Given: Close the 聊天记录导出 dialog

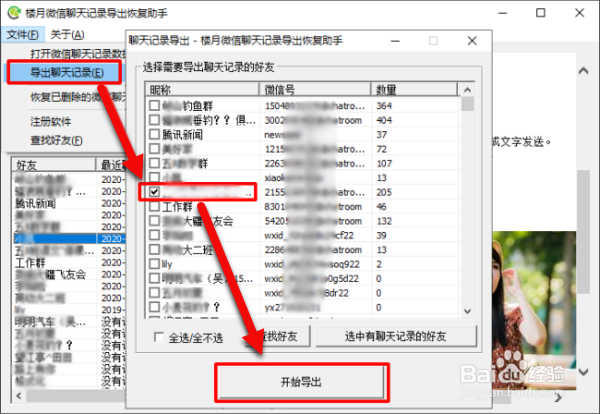Looking at the screenshot, I should coord(472,41).
